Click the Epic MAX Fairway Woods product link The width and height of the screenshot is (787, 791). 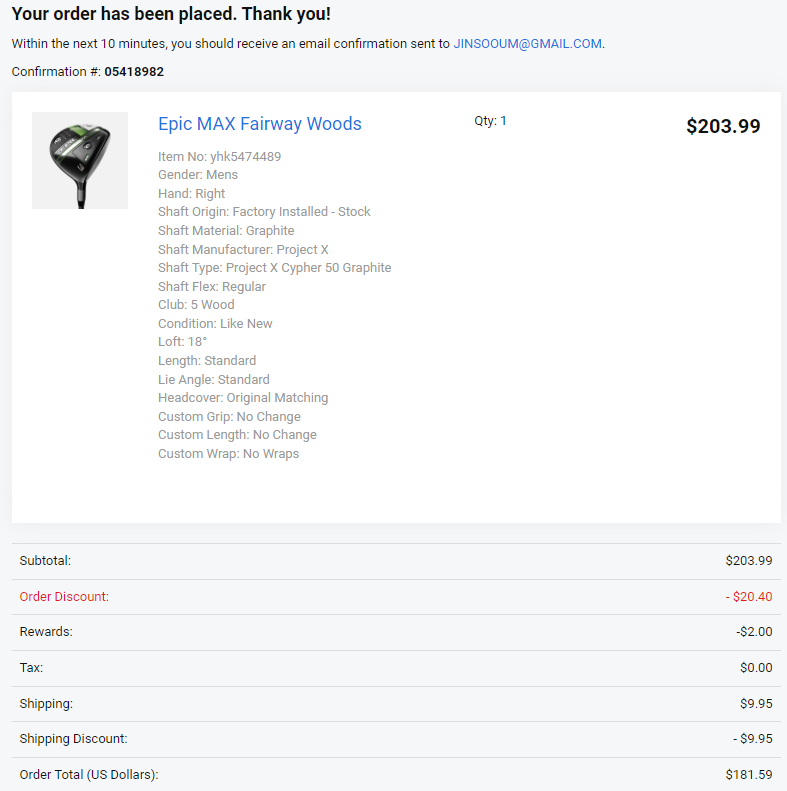click(260, 124)
